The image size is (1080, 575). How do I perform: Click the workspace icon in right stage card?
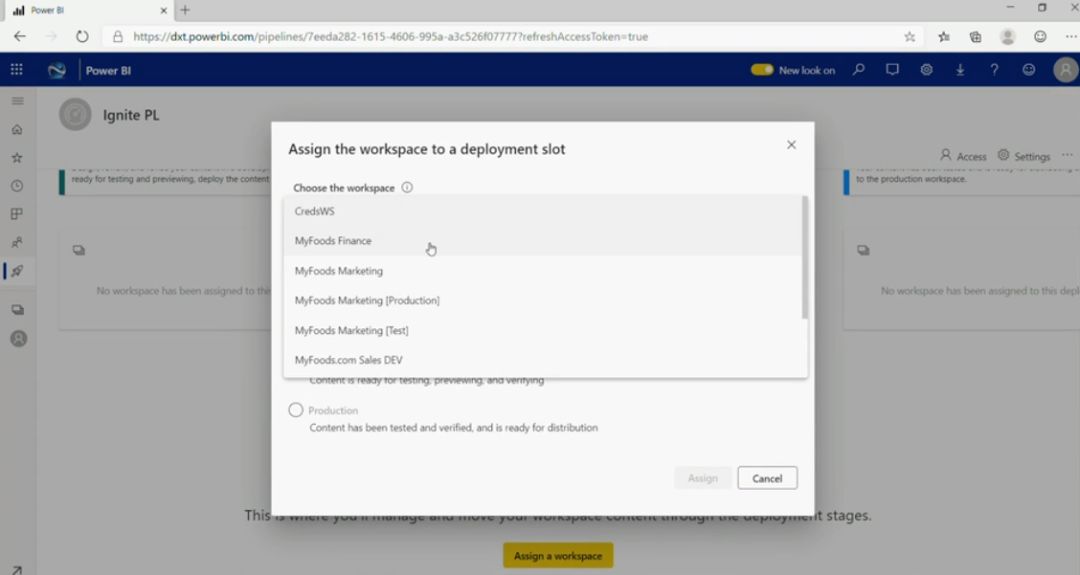coord(863,250)
